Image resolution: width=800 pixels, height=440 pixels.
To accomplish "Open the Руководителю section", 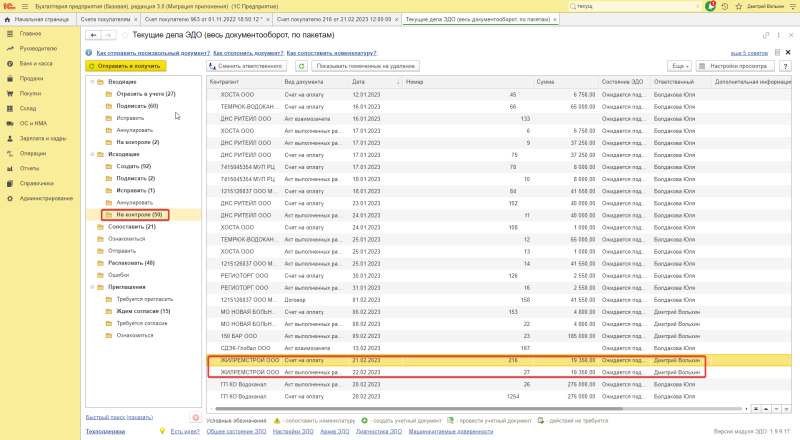I will pos(38,48).
